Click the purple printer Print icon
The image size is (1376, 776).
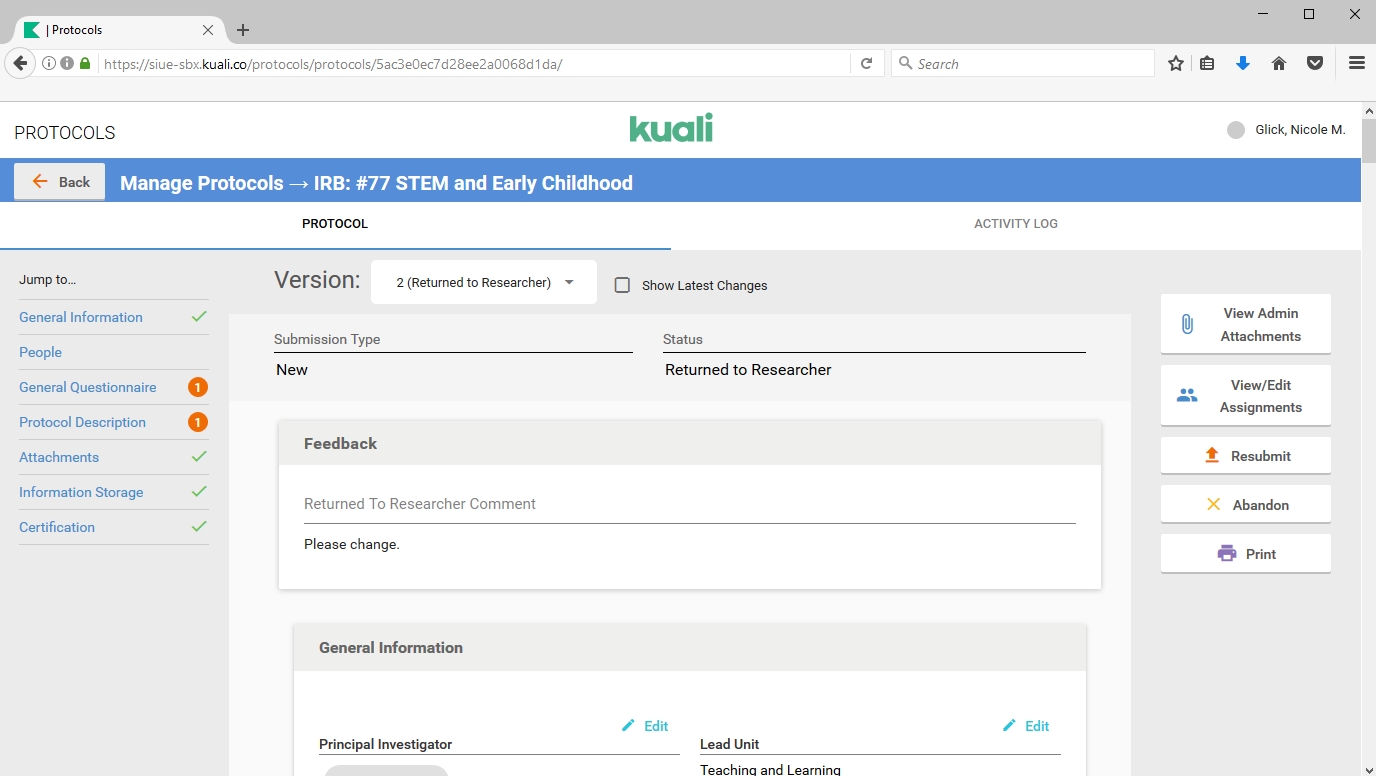click(x=1227, y=554)
